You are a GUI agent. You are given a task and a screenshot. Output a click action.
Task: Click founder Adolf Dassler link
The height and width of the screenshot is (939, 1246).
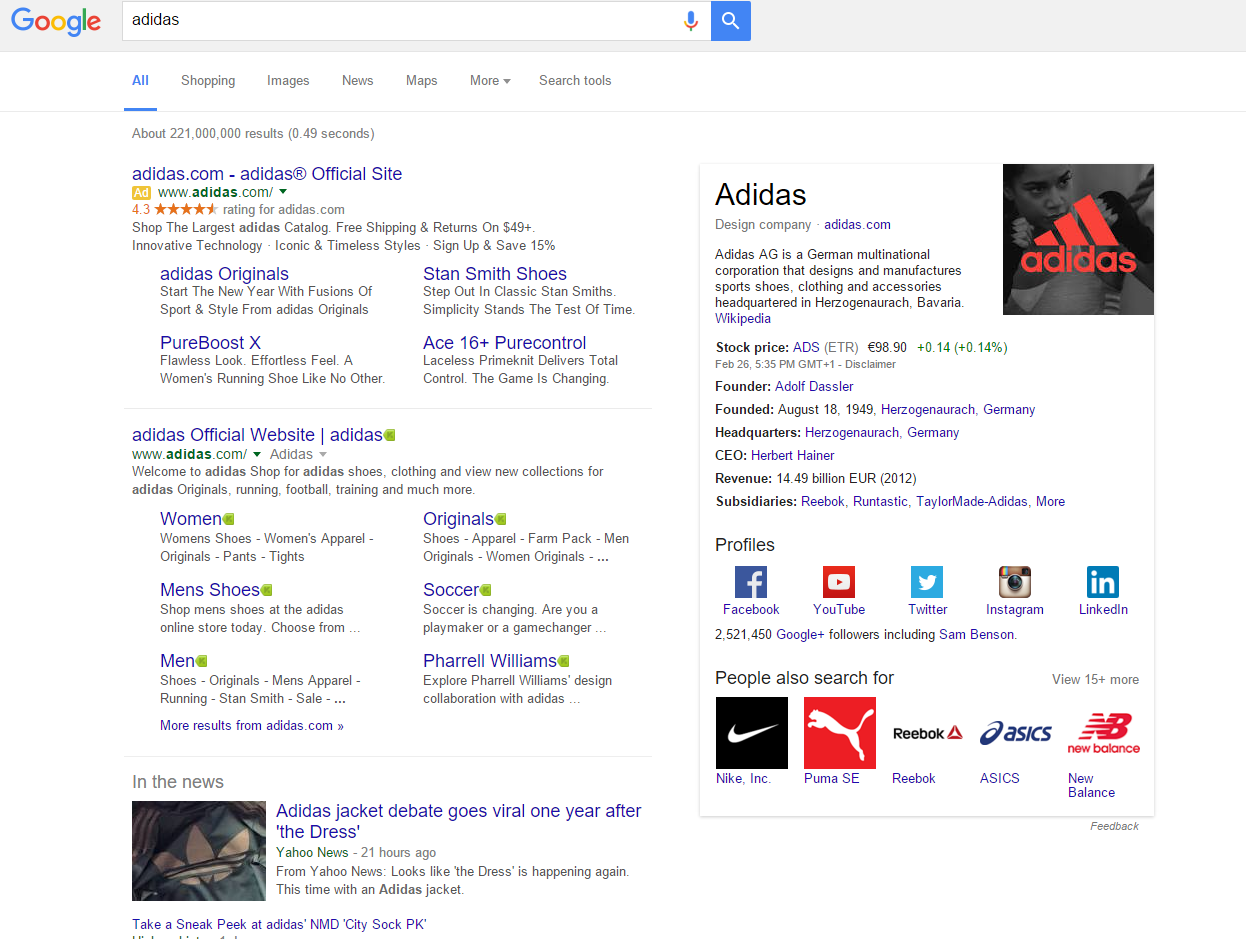pos(814,387)
